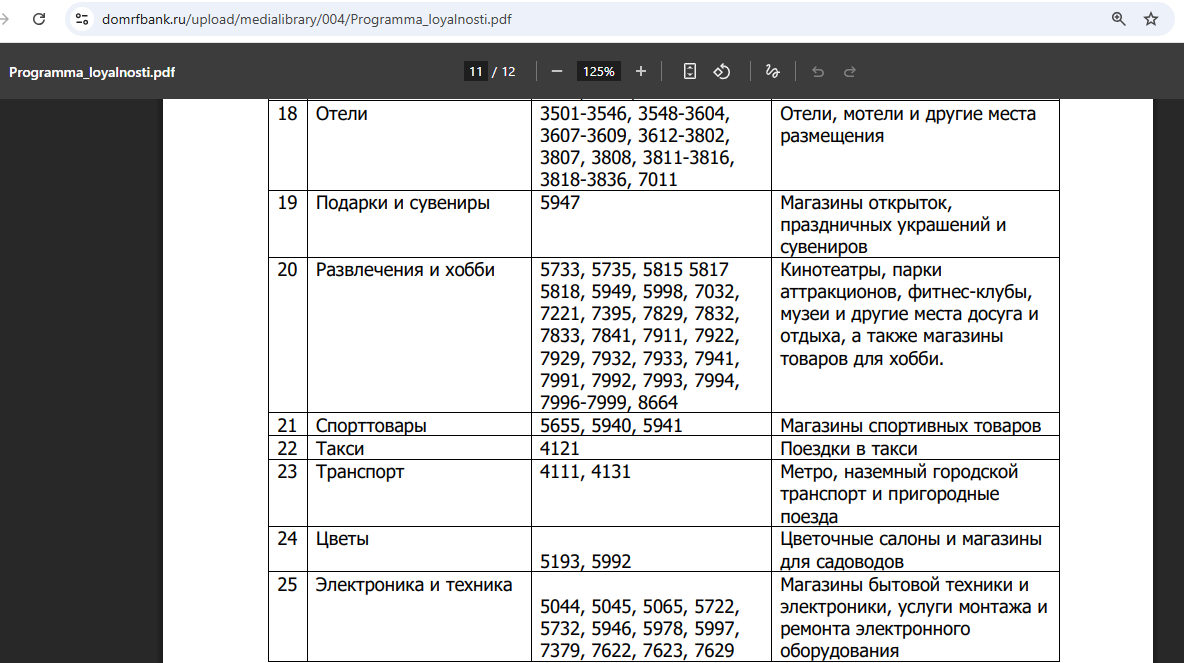Click the "Электроника и техника" category cell

pyautogui.click(x=414, y=585)
